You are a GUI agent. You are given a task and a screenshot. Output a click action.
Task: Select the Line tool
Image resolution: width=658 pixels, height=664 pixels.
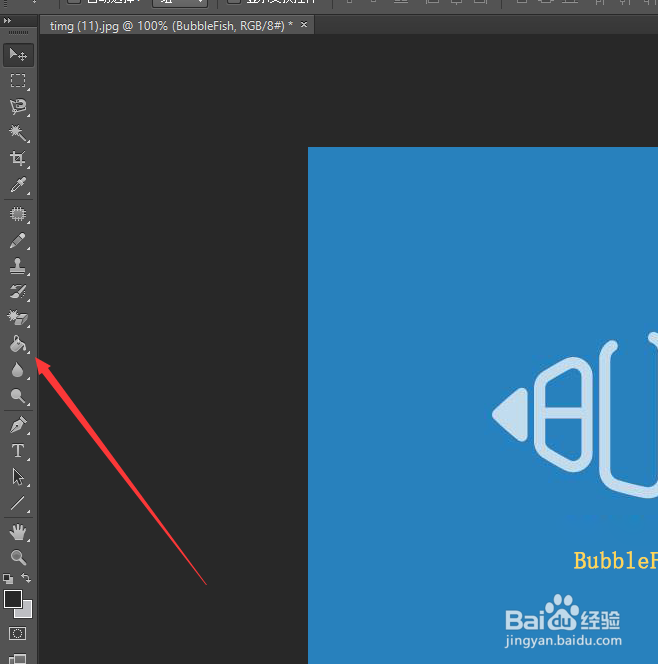click(18, 503)
